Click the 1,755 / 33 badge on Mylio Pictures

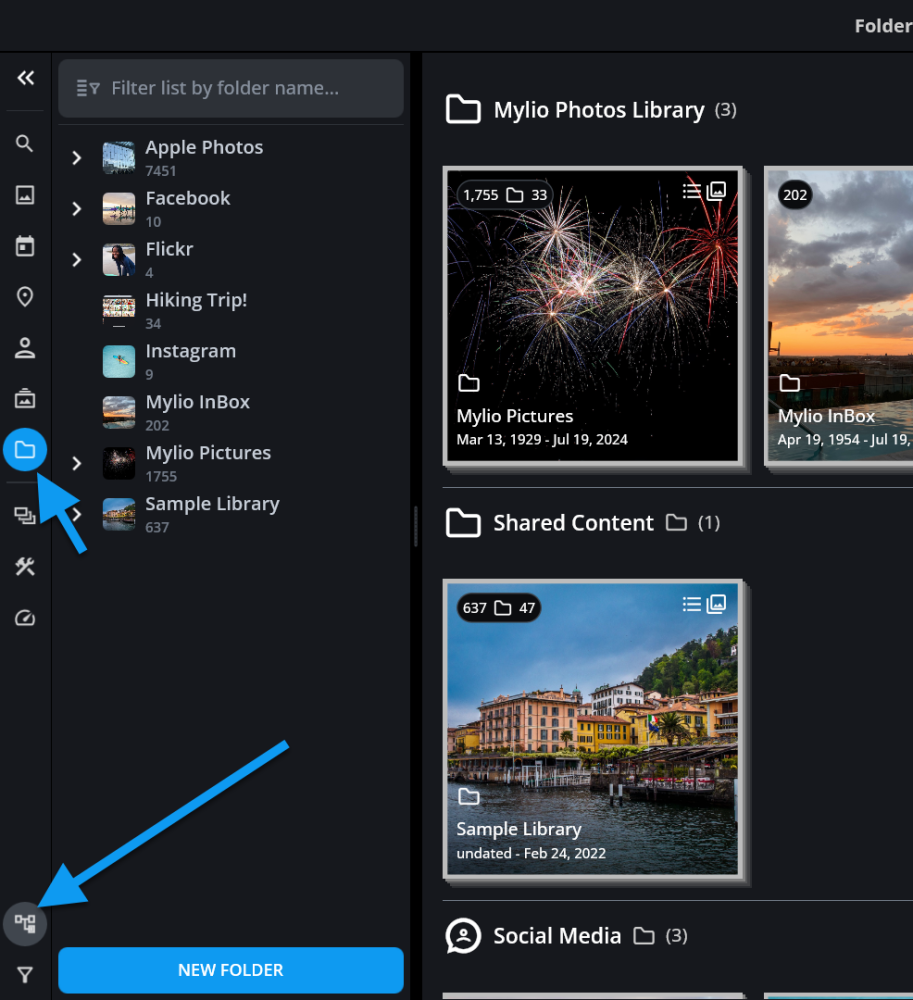pos(505,195)
